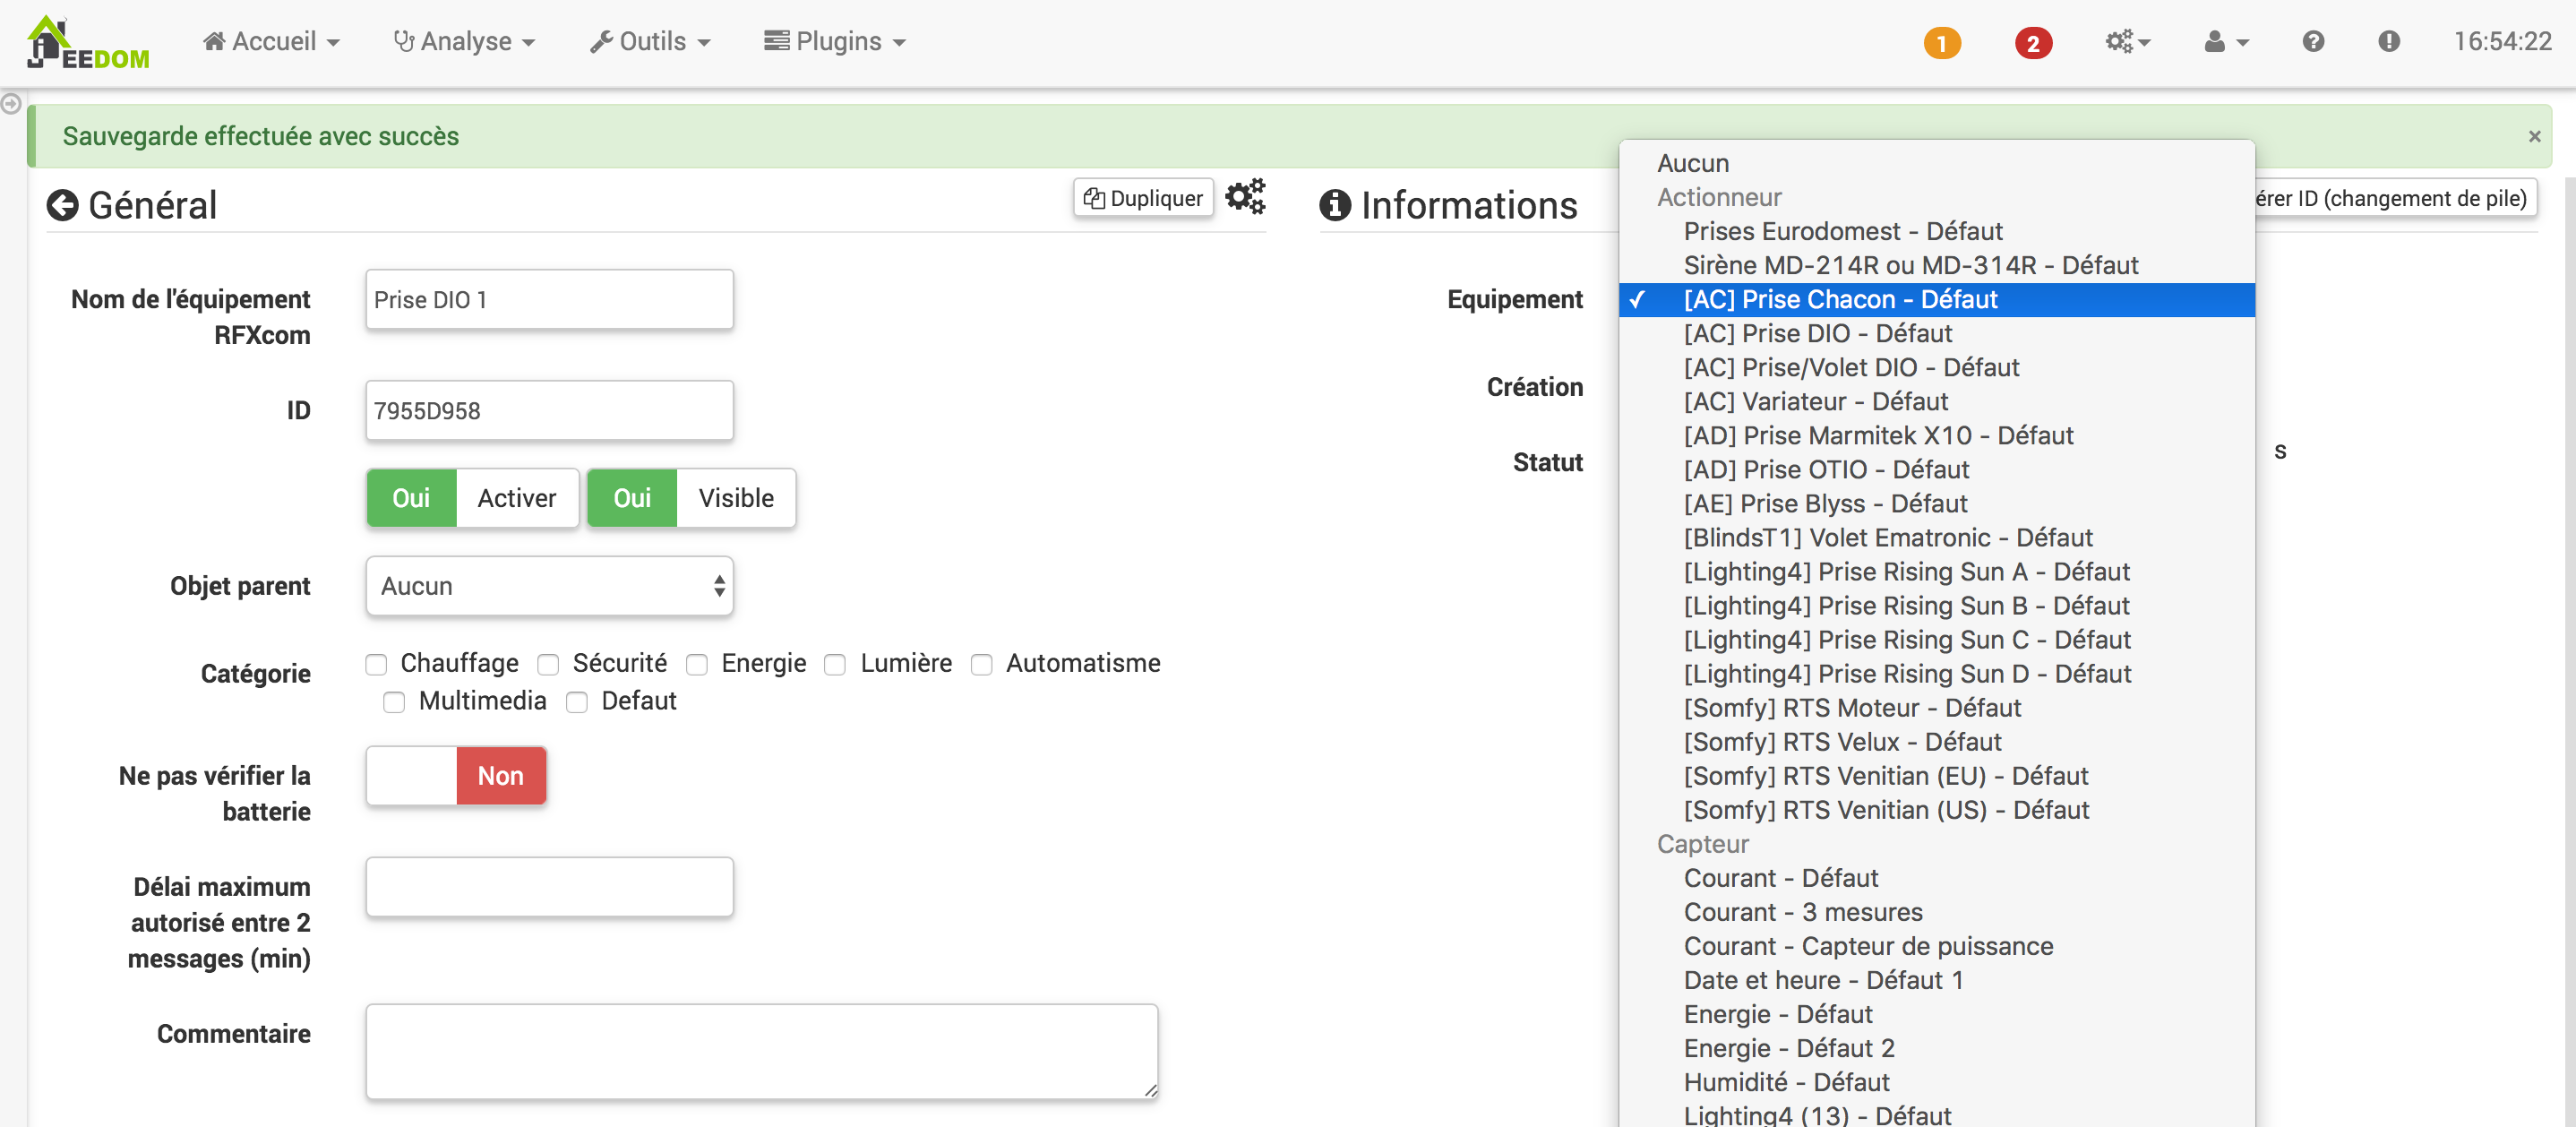Click the help question mark icon

pos(2312,42)
